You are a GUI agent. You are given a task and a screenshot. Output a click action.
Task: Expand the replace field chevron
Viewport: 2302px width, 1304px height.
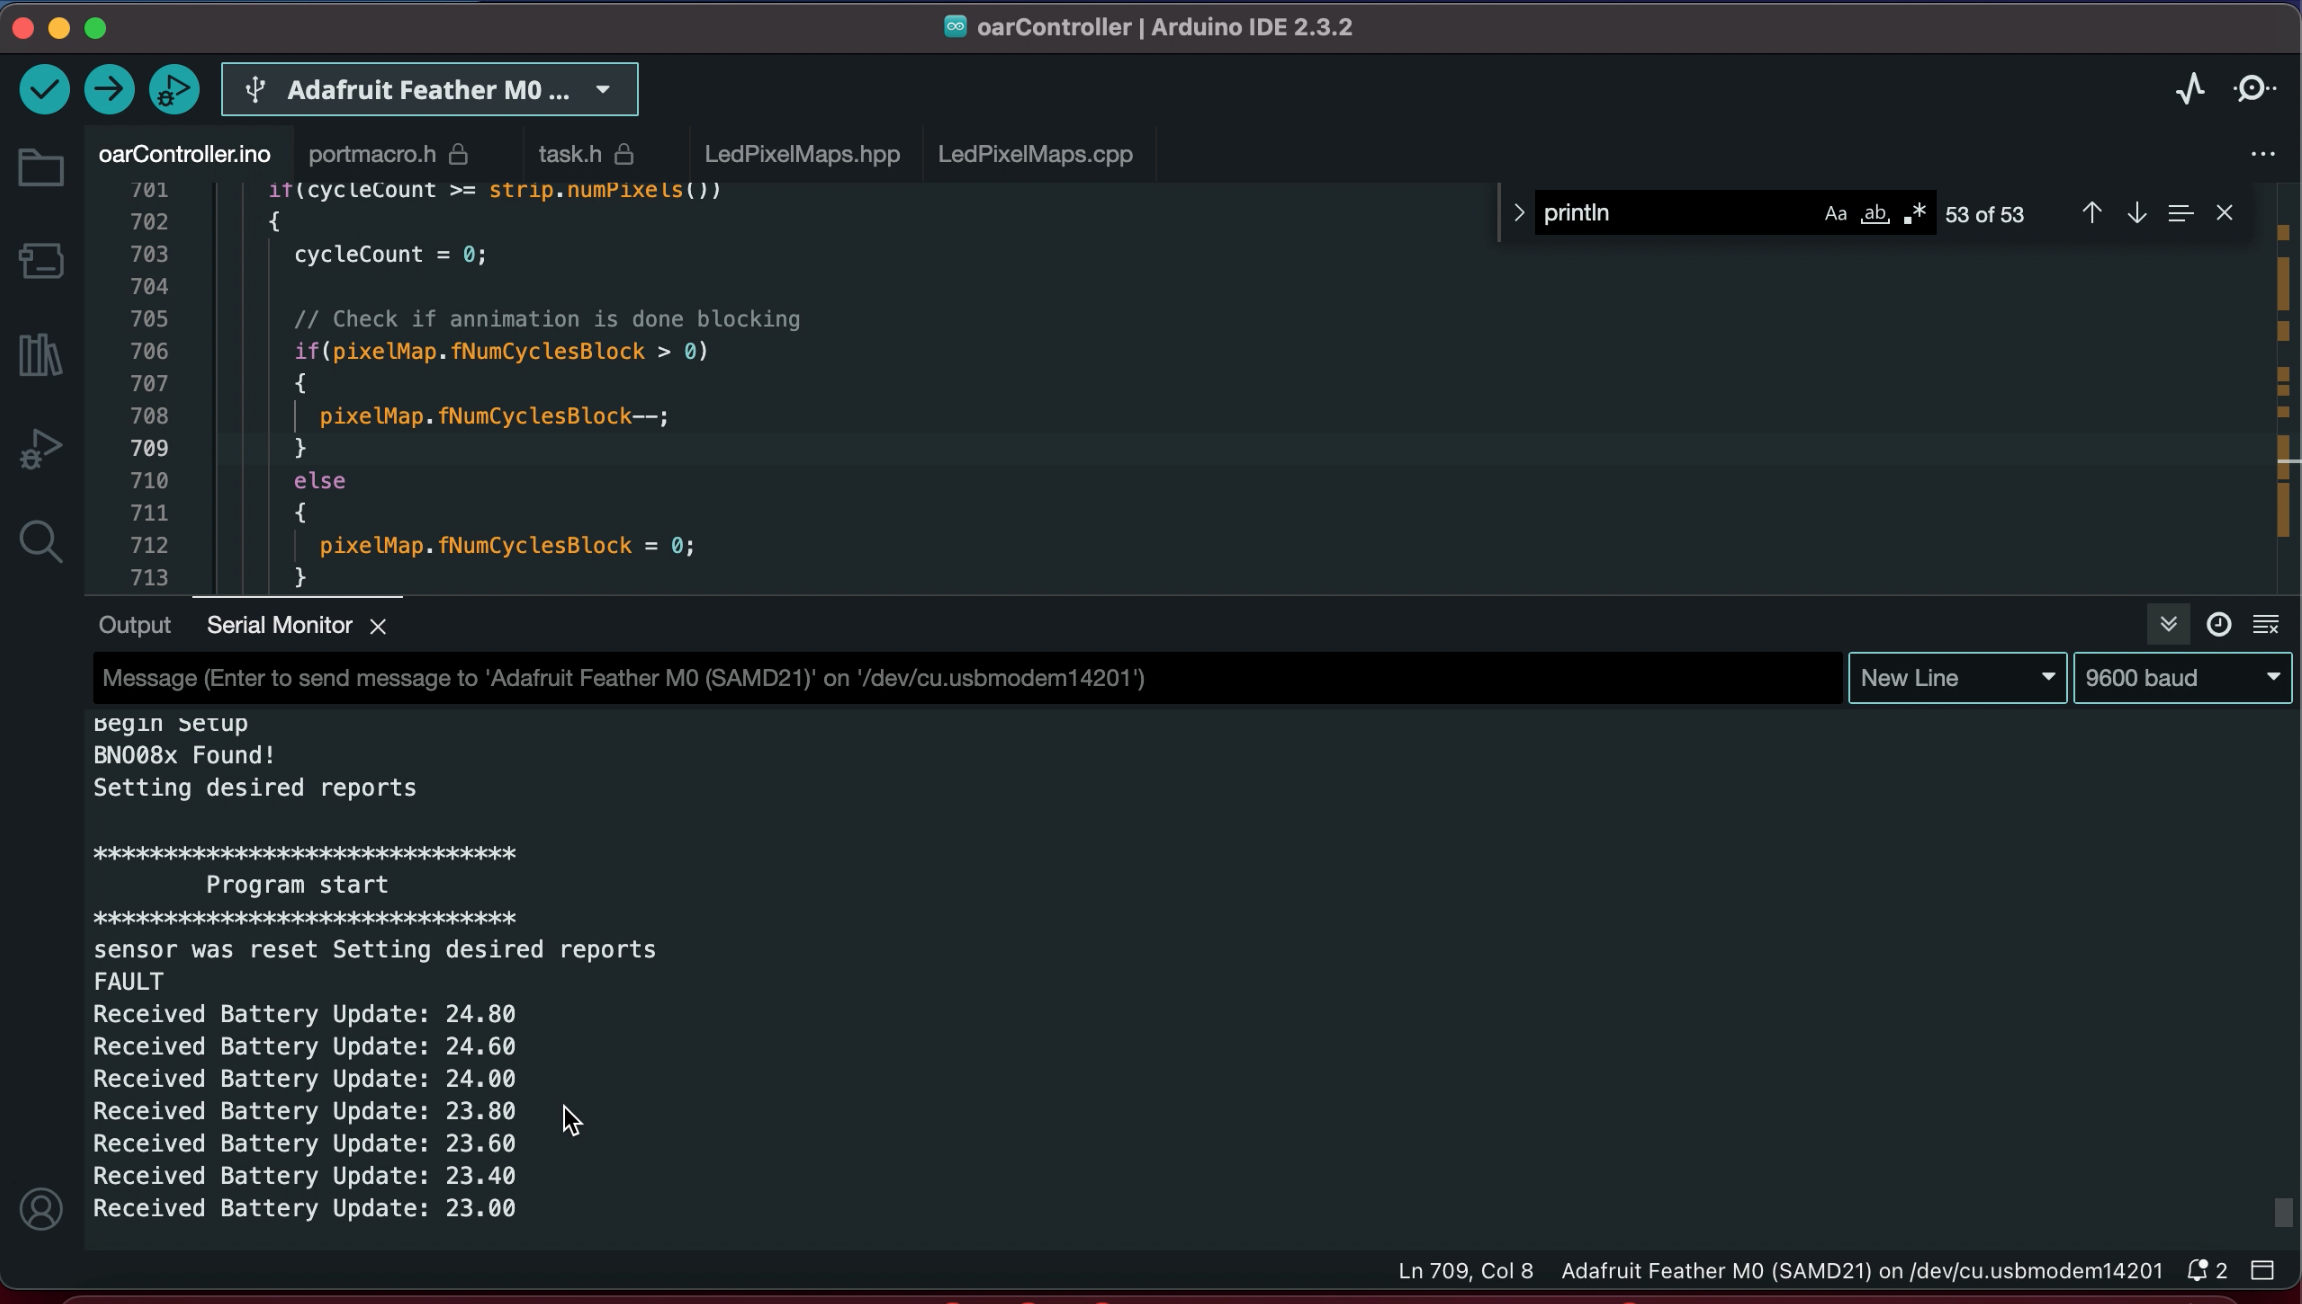[x=1518, y=213]
